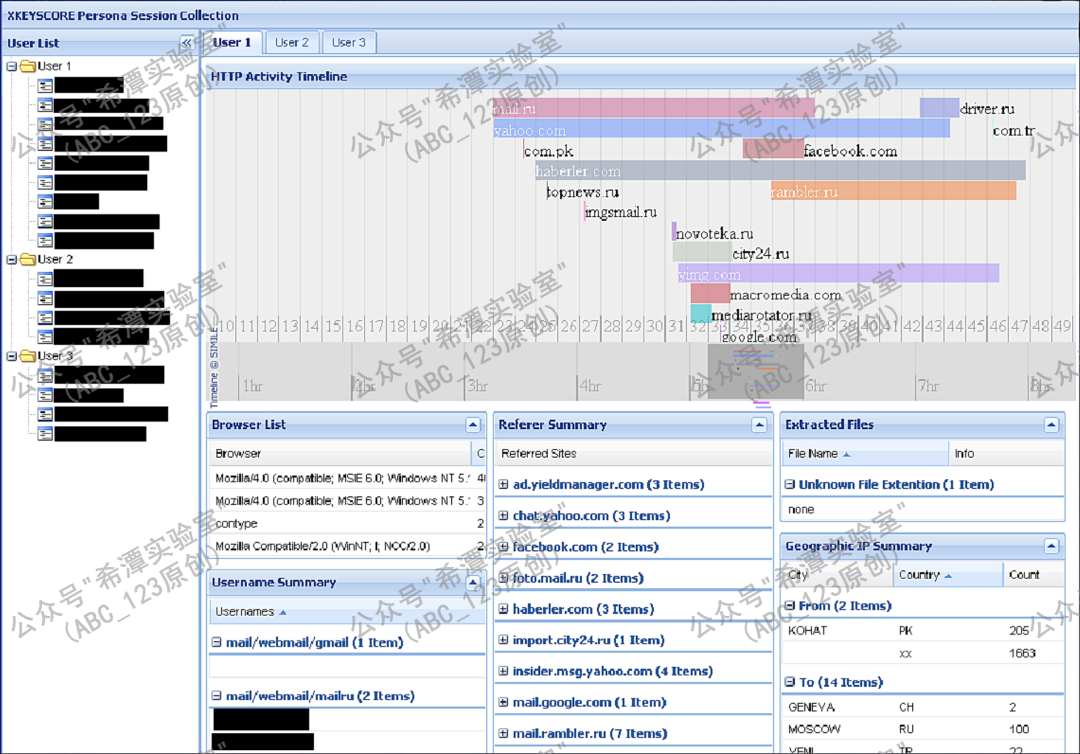This screenshot has width=1080, height=754.
Task: Sort by the Info column header
Action: click(x=1006, y=454)
